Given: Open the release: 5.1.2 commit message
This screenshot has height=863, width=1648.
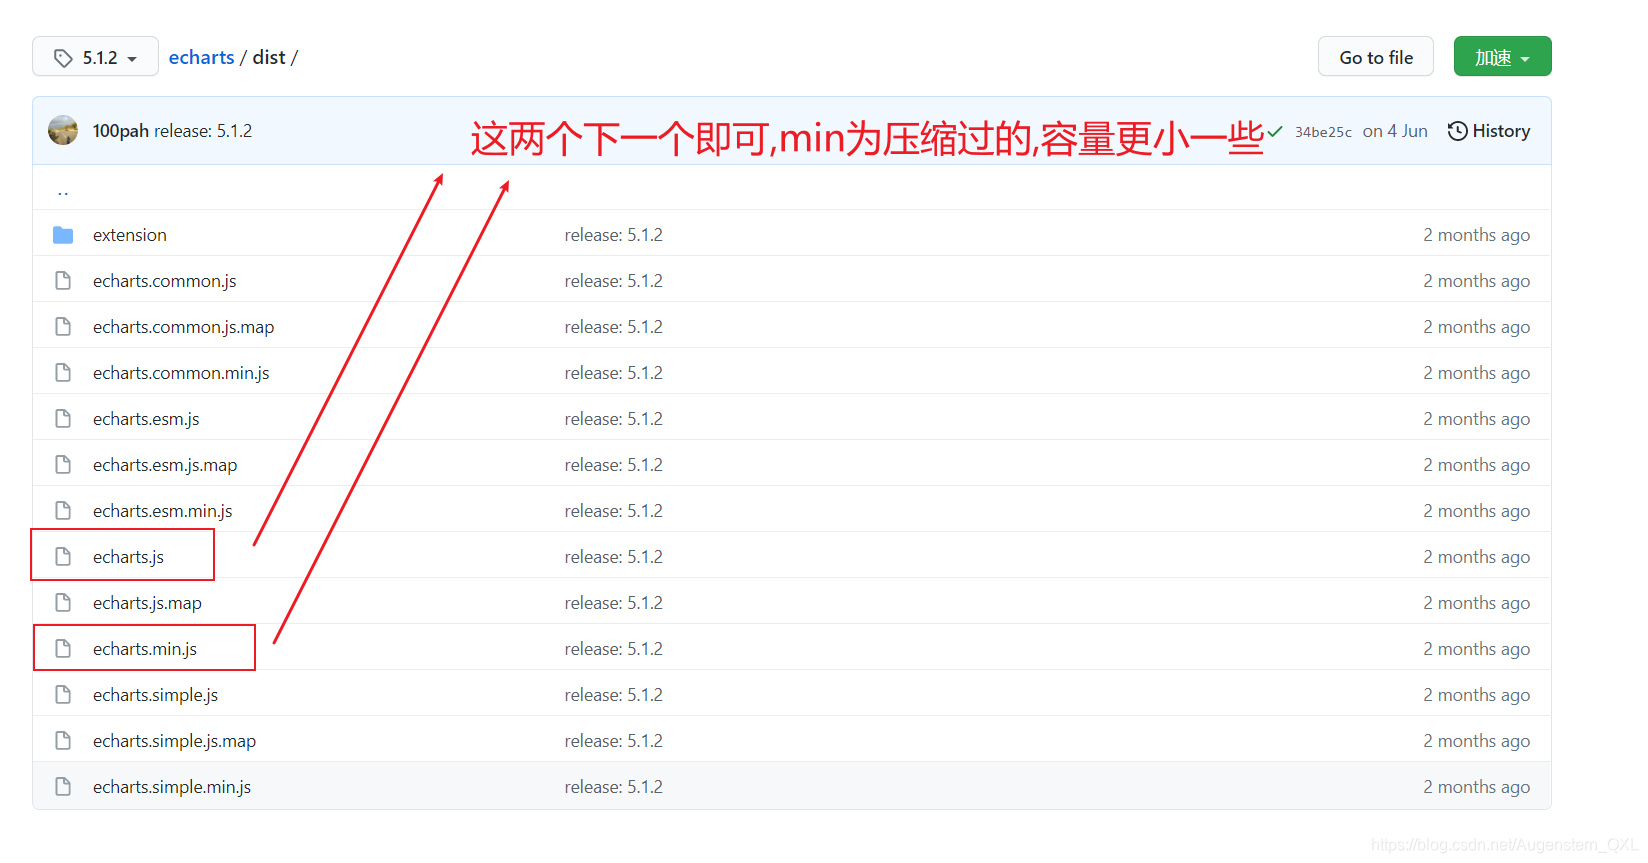Looking at the screenshot, I should [x=203, y=131].
